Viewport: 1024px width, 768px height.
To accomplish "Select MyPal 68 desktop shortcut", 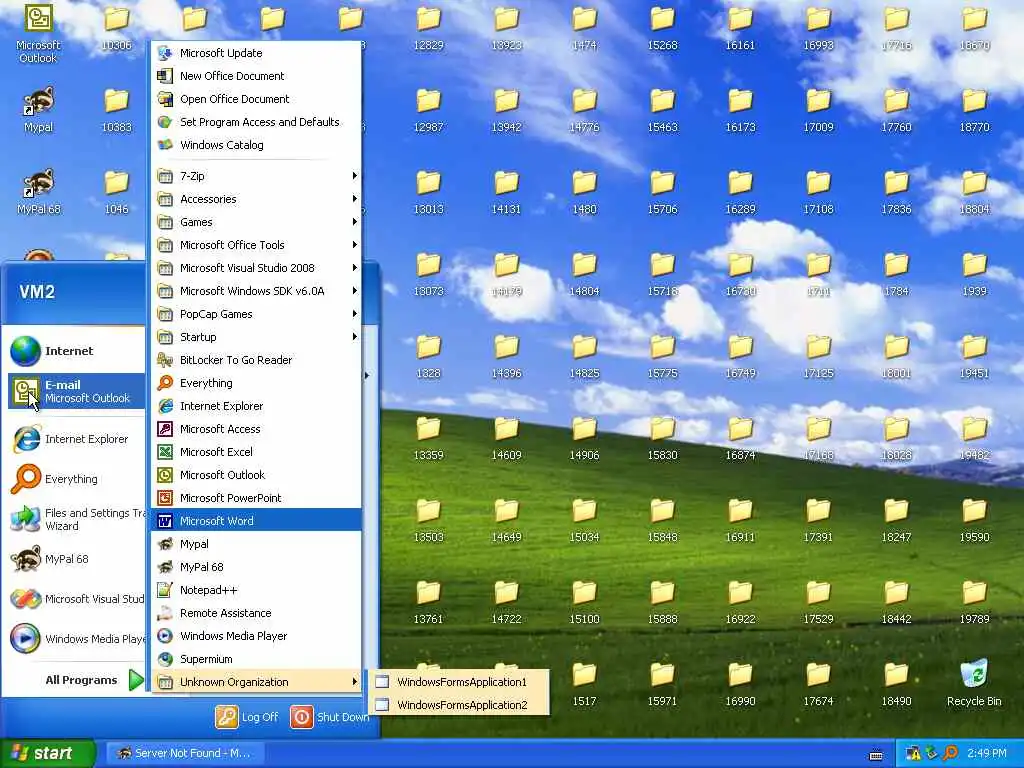I will point(38,192).
